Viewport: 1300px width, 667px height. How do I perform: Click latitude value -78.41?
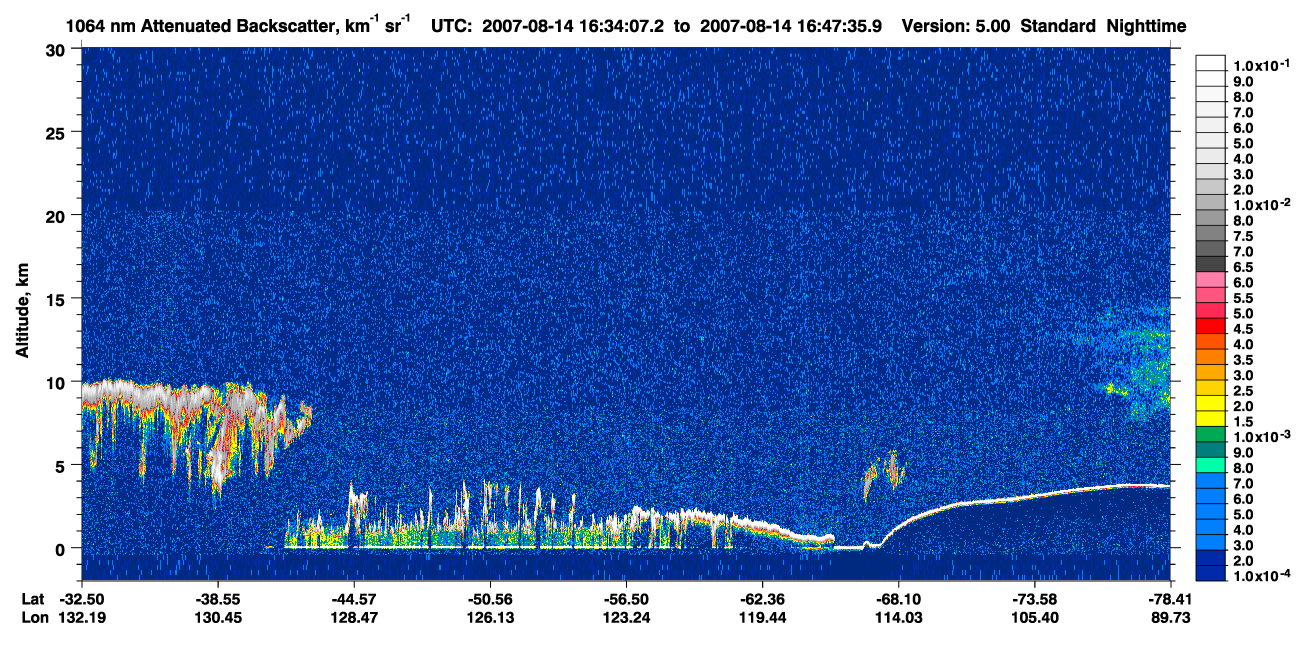tap(1170, 598)
